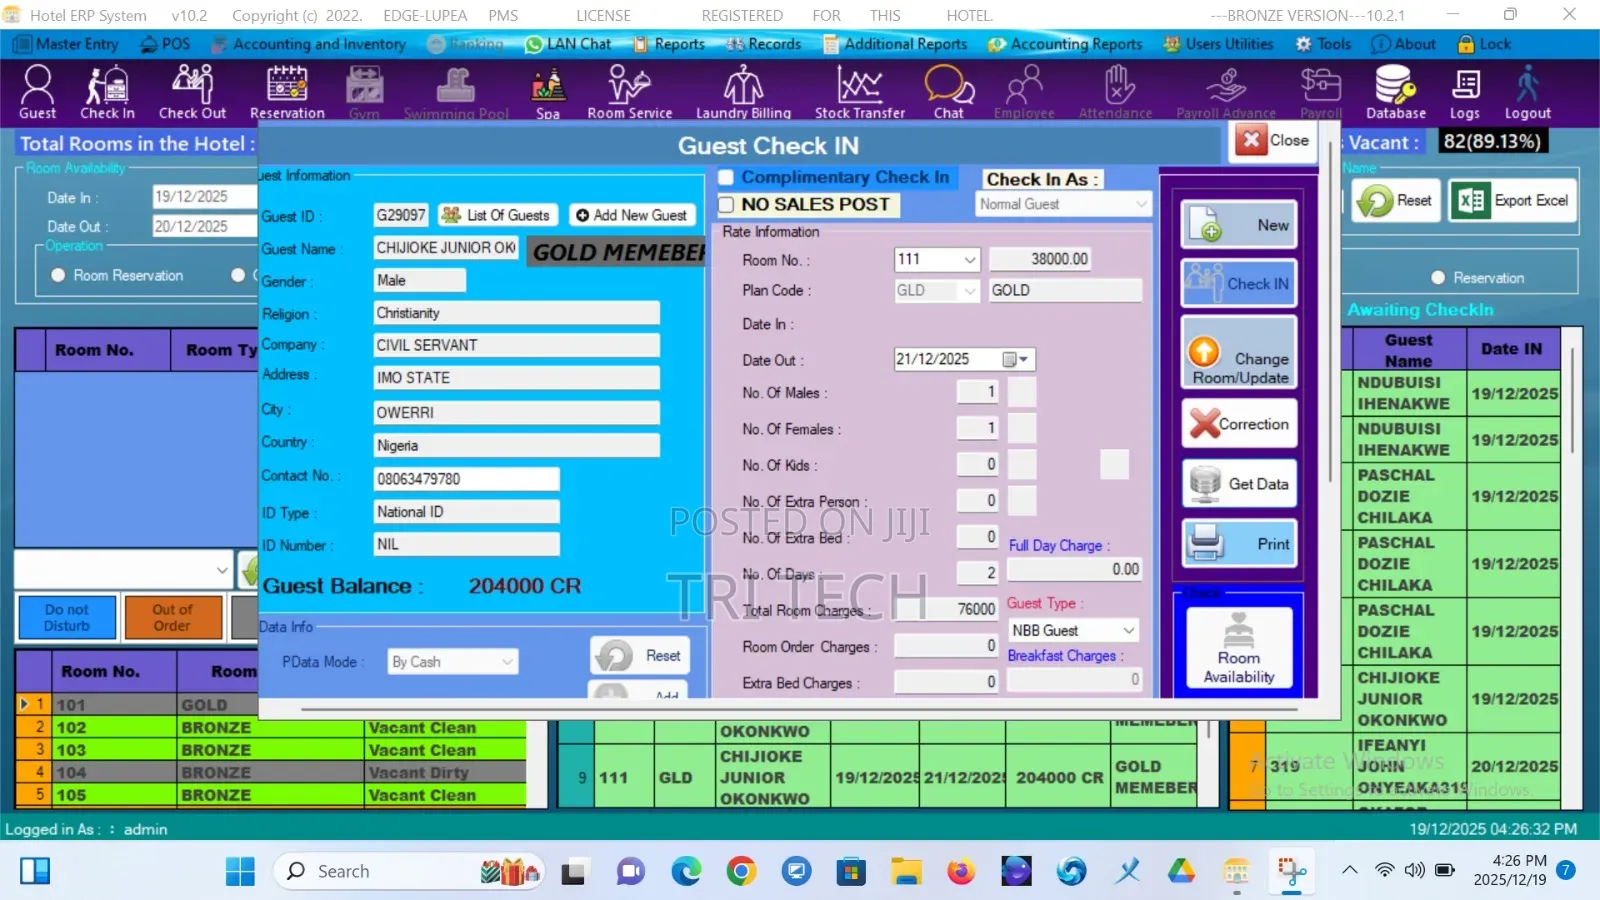Open the Users Utilities menu
Viewport: 1600px width, 900px height.
click(1219, 44)
